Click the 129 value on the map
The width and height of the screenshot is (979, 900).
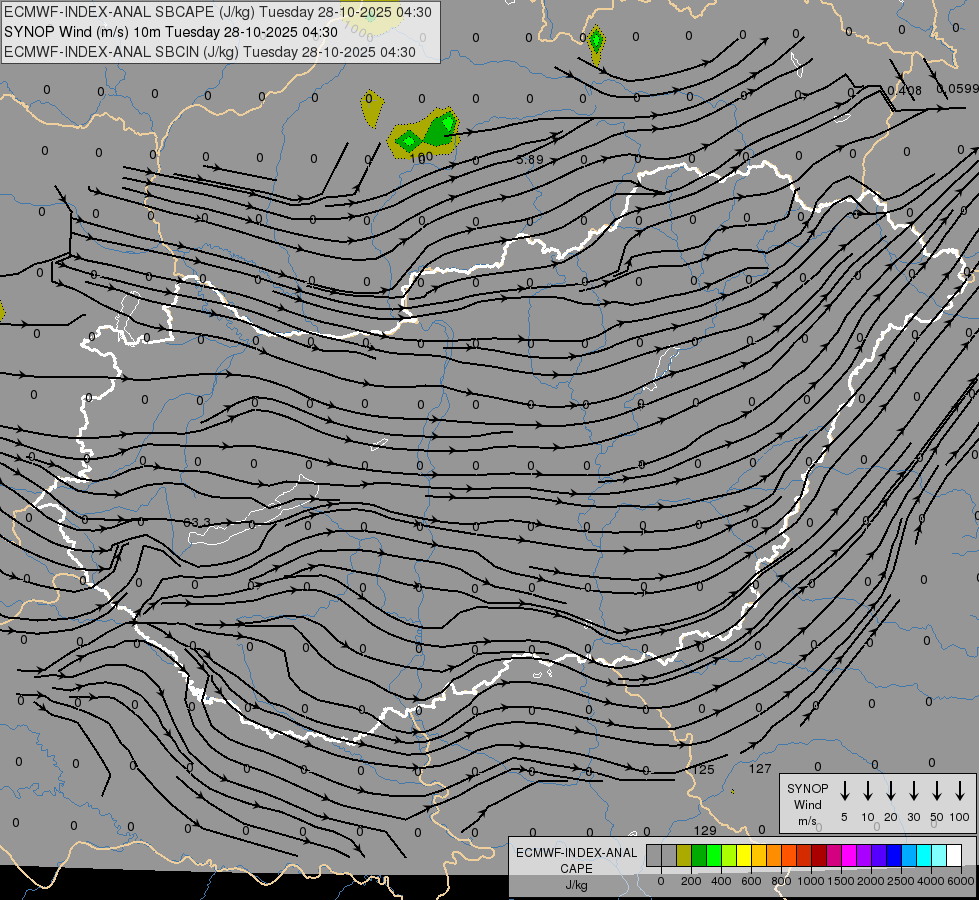tap(705, 831)
